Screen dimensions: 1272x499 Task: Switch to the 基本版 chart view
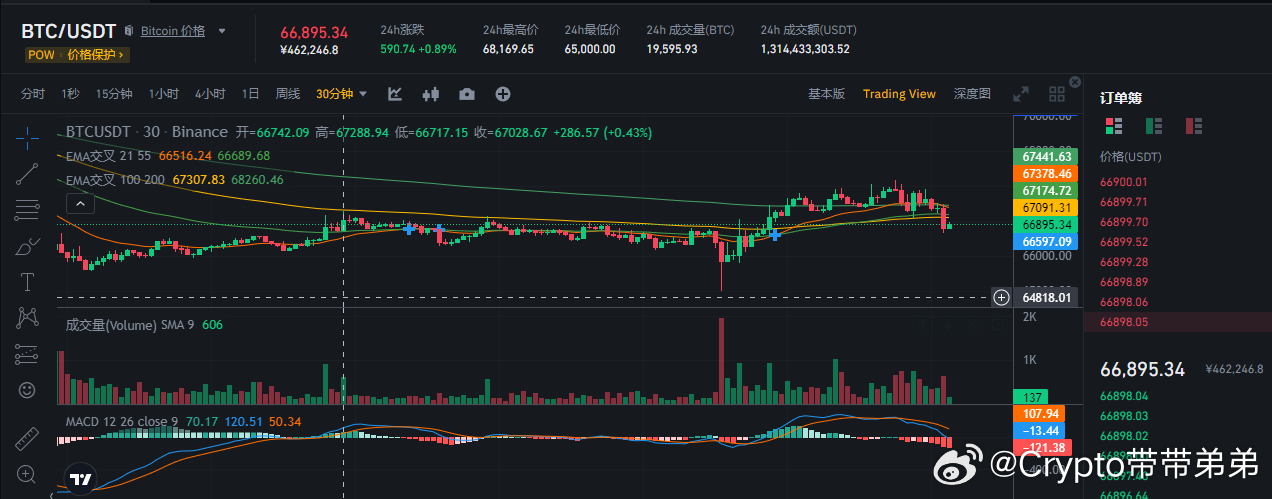[x=826, y=94]
